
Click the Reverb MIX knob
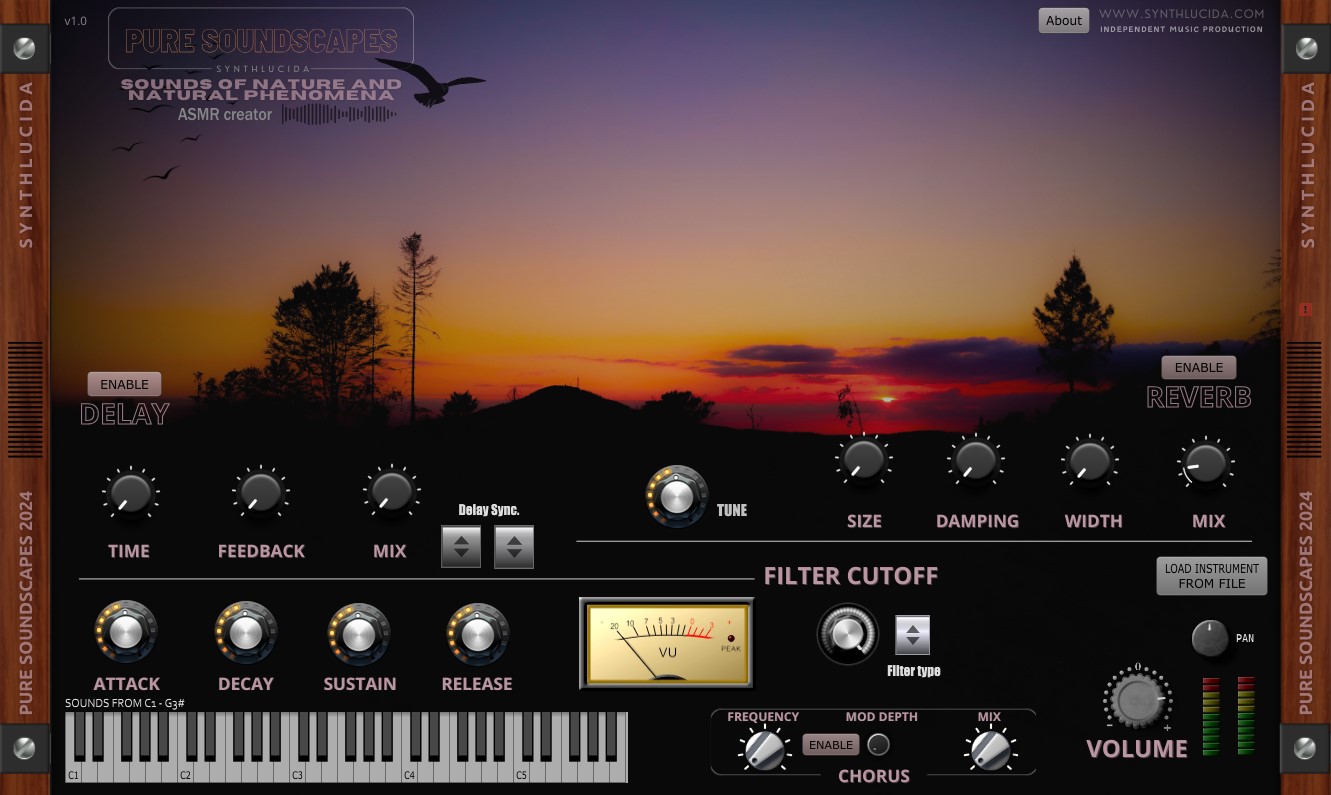point(1206,463)
